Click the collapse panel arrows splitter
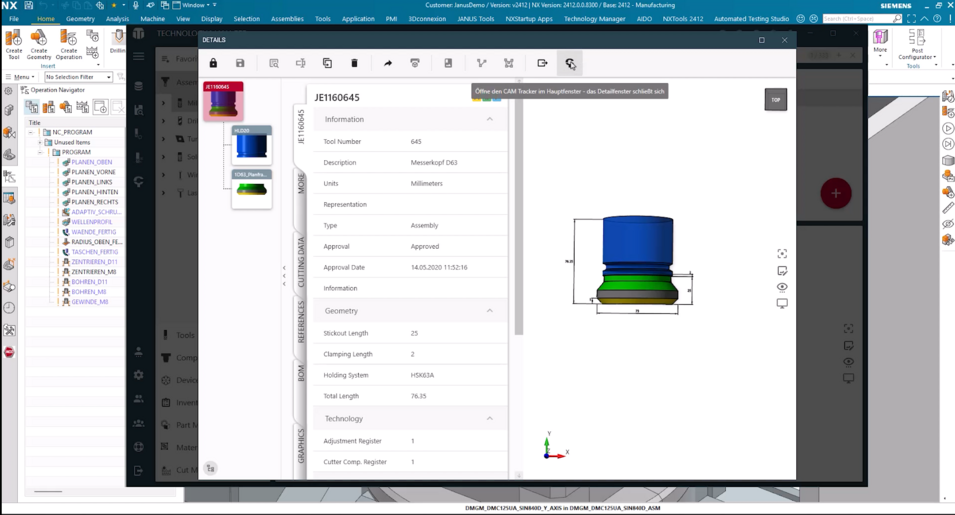 284,276
